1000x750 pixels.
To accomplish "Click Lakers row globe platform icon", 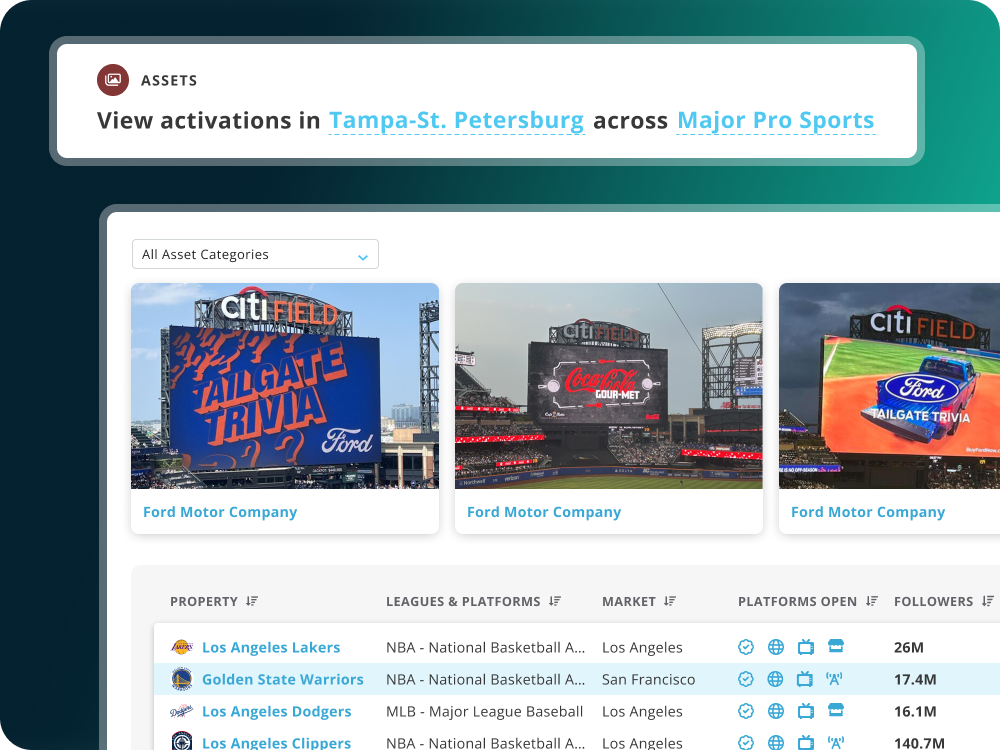I will [776, 647].
